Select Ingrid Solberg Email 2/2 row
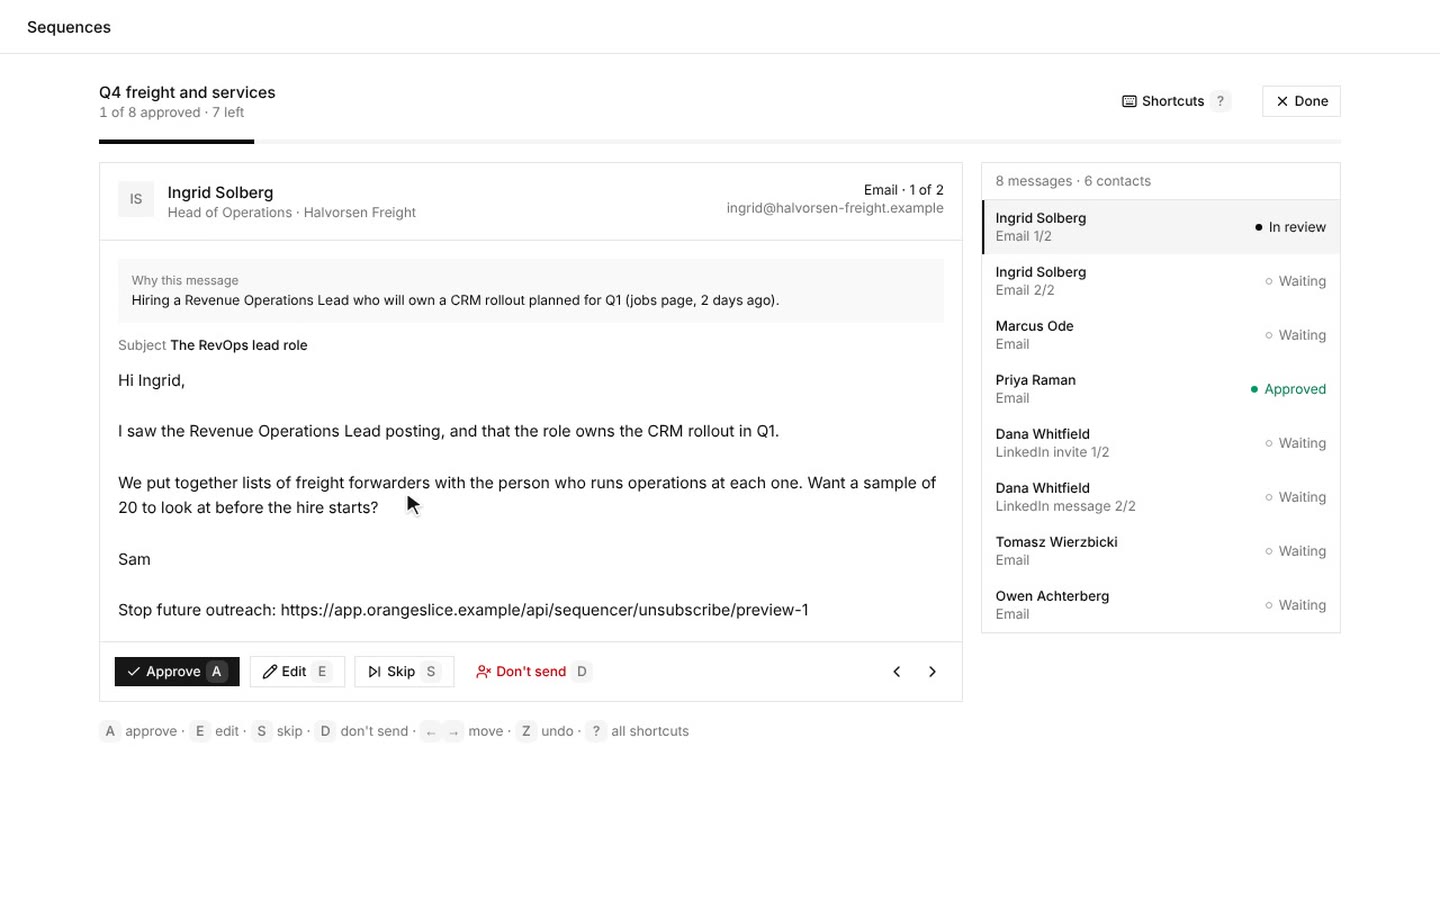The image size is (1440, 900). tap(1161, 281)
